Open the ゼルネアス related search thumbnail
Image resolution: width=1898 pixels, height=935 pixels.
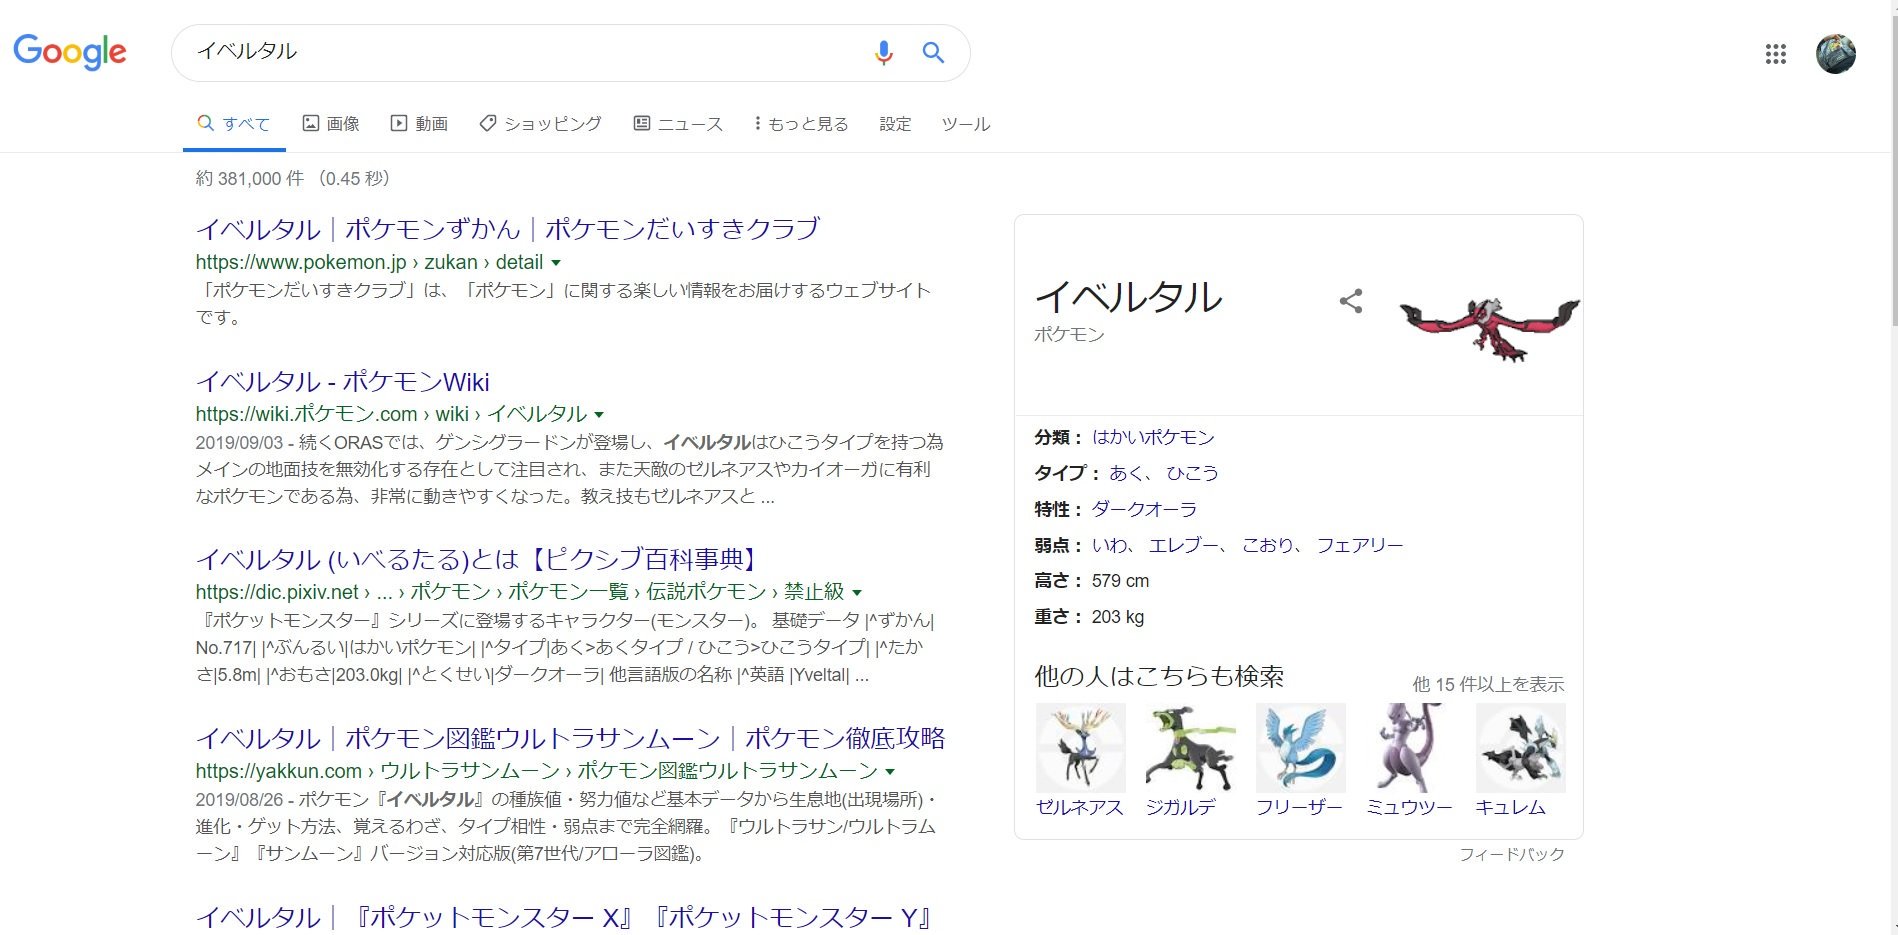(1081, 748)
